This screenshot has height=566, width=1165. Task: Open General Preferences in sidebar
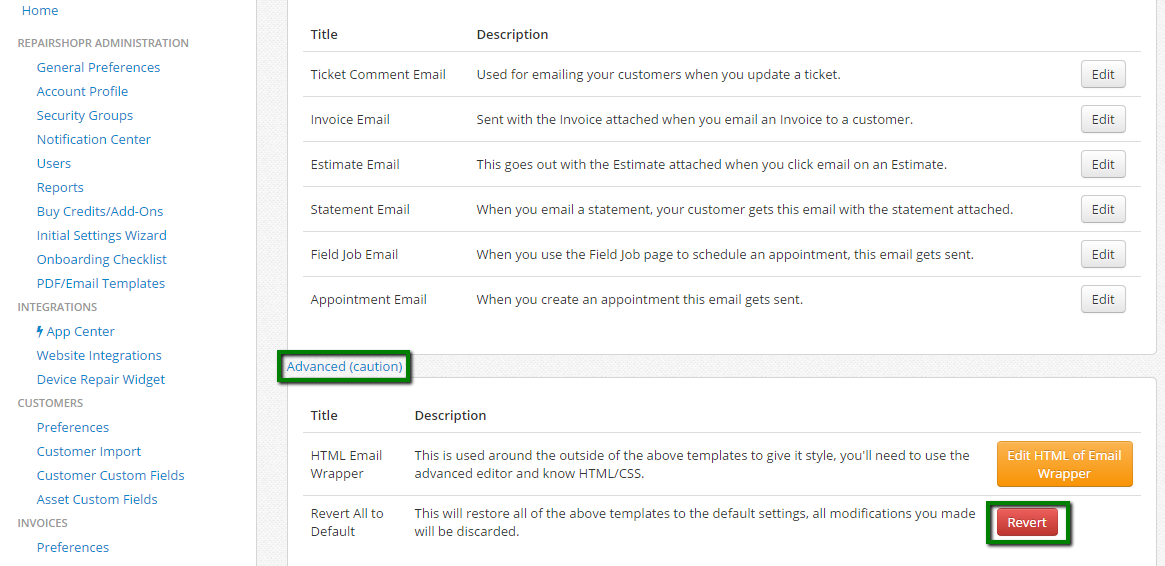pos(98,68)
